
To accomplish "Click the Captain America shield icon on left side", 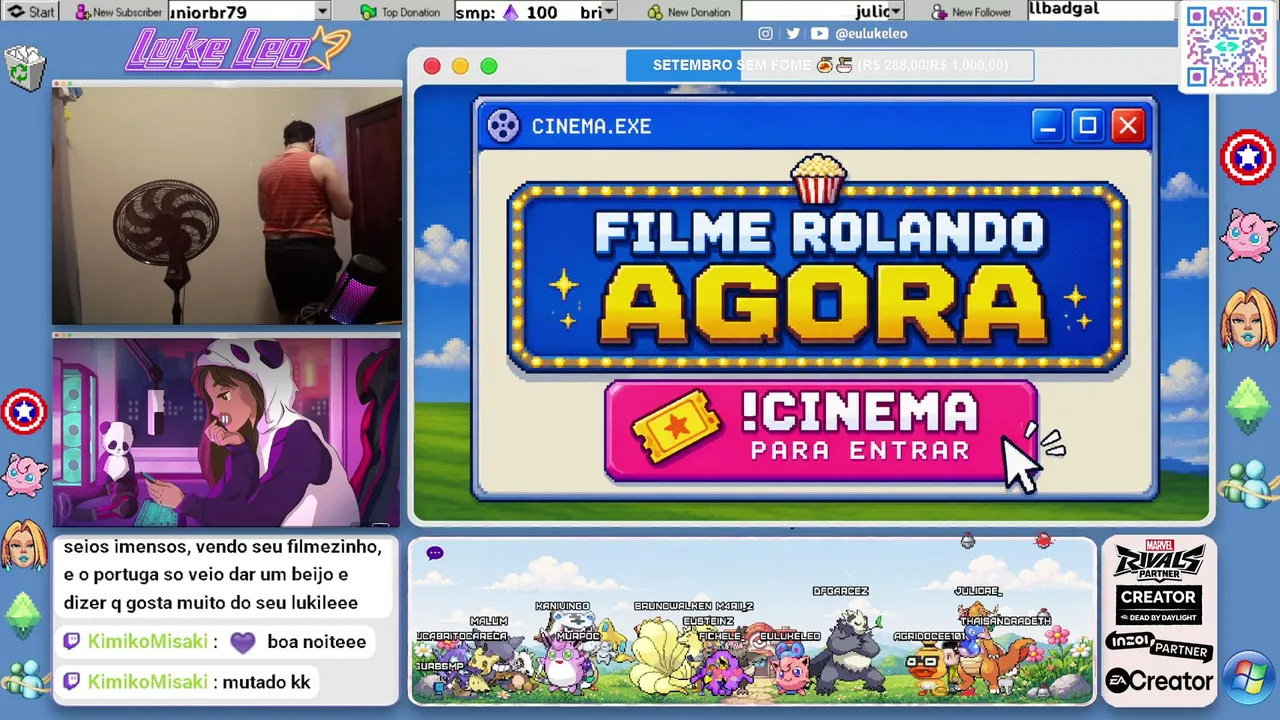I will 23,411.
